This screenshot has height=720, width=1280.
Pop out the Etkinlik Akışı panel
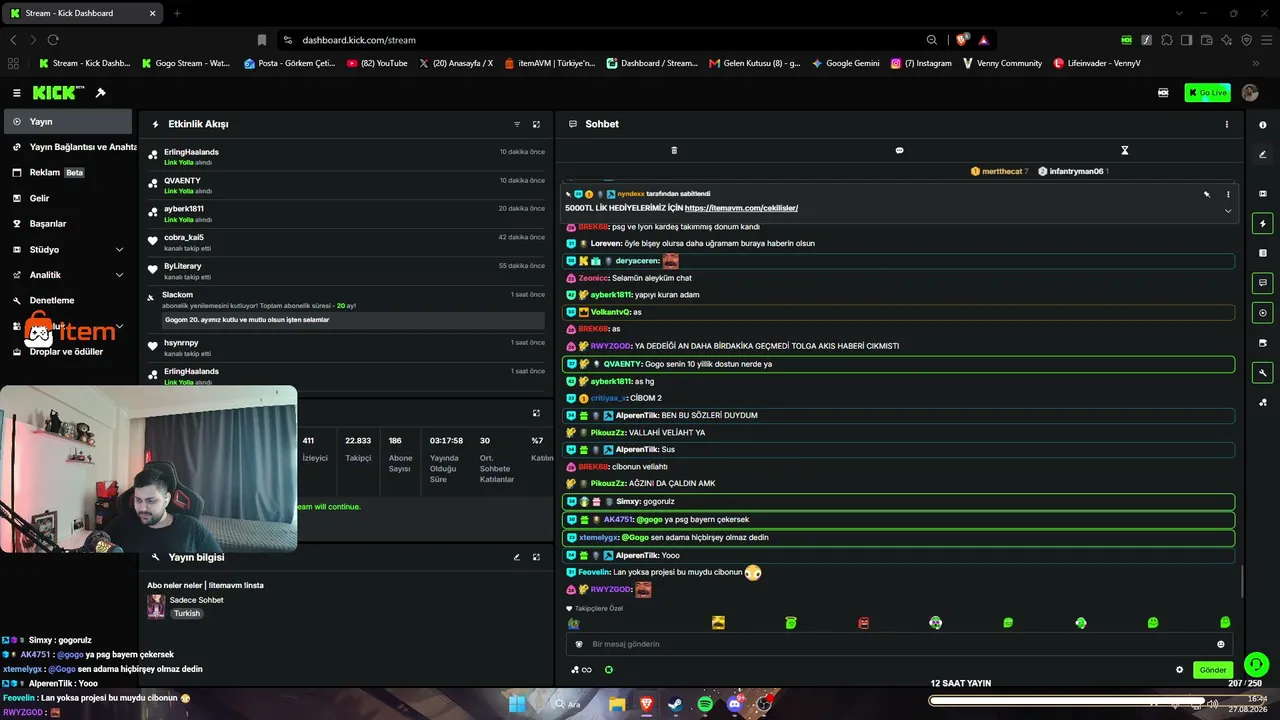click(x=536, y=124)
